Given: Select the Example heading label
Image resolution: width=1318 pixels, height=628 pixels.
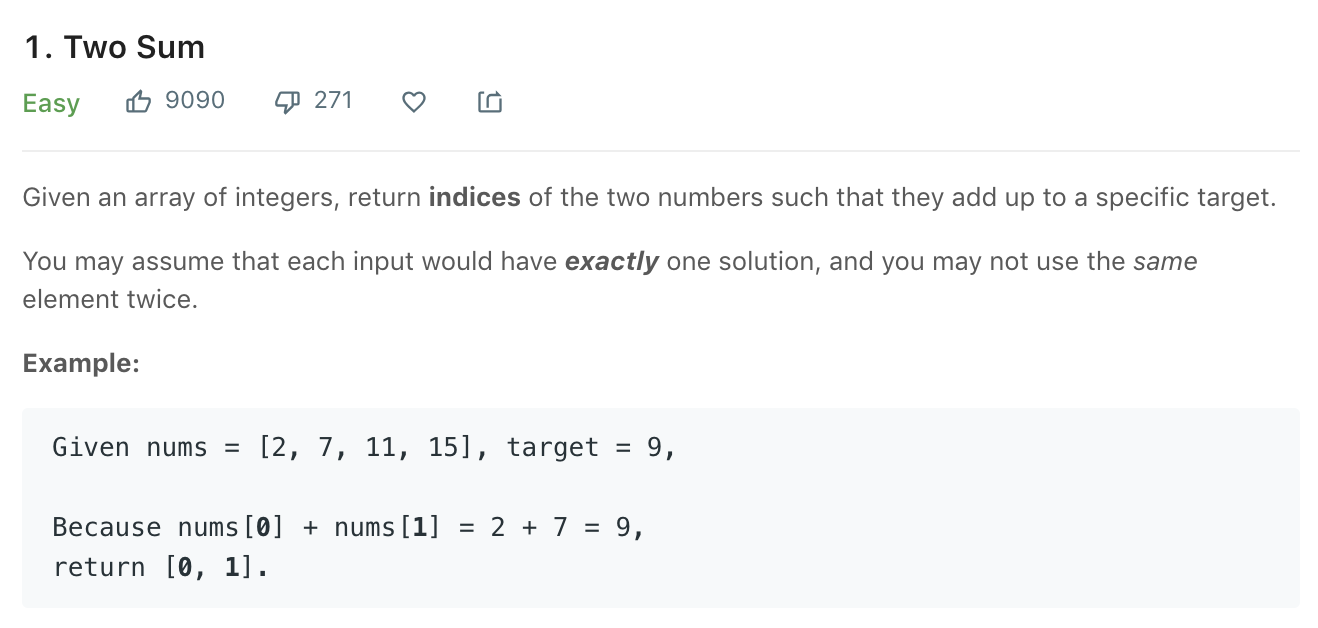Looking at the screenshot, I should [x=81, y=363].
